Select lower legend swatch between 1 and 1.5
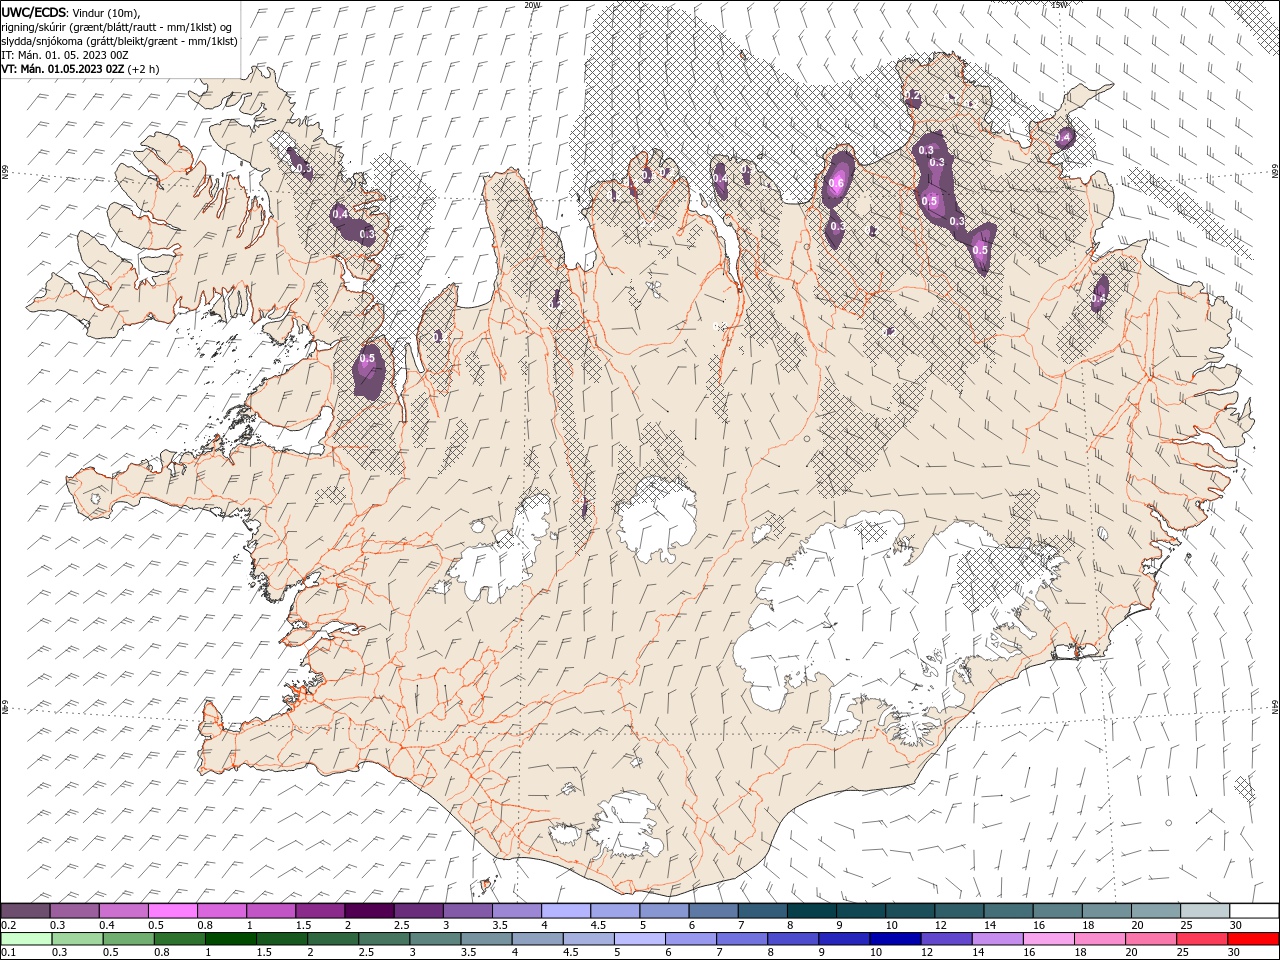Image resolution: width=1280 pixels, height=960 pixels. pyautogui.click(x=231, y=939)
